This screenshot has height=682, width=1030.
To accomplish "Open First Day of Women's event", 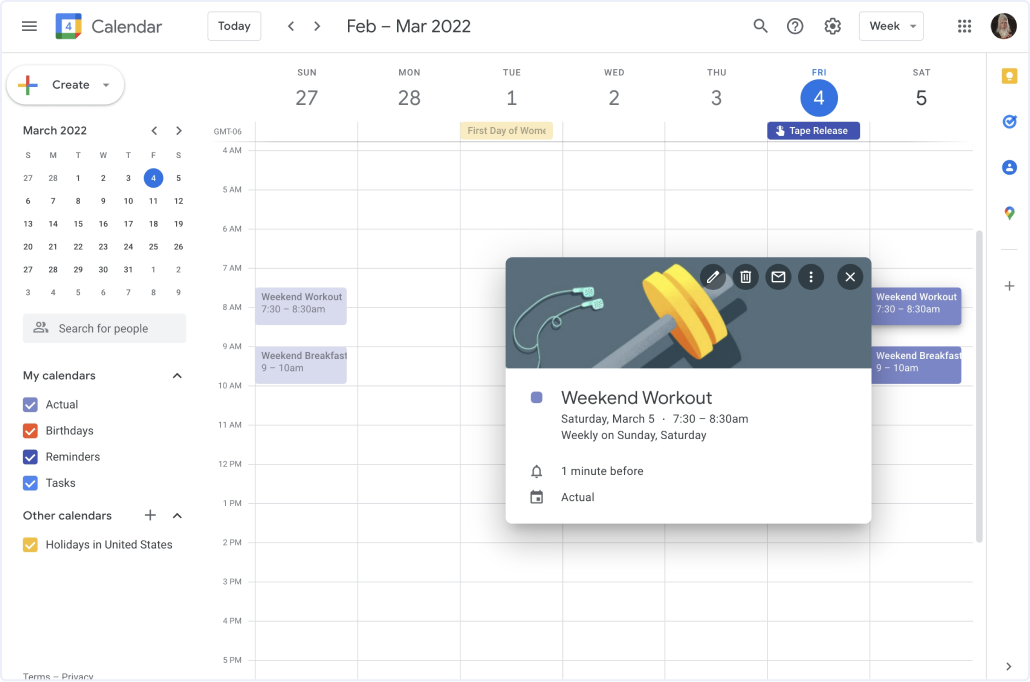I will click(506, 131).
